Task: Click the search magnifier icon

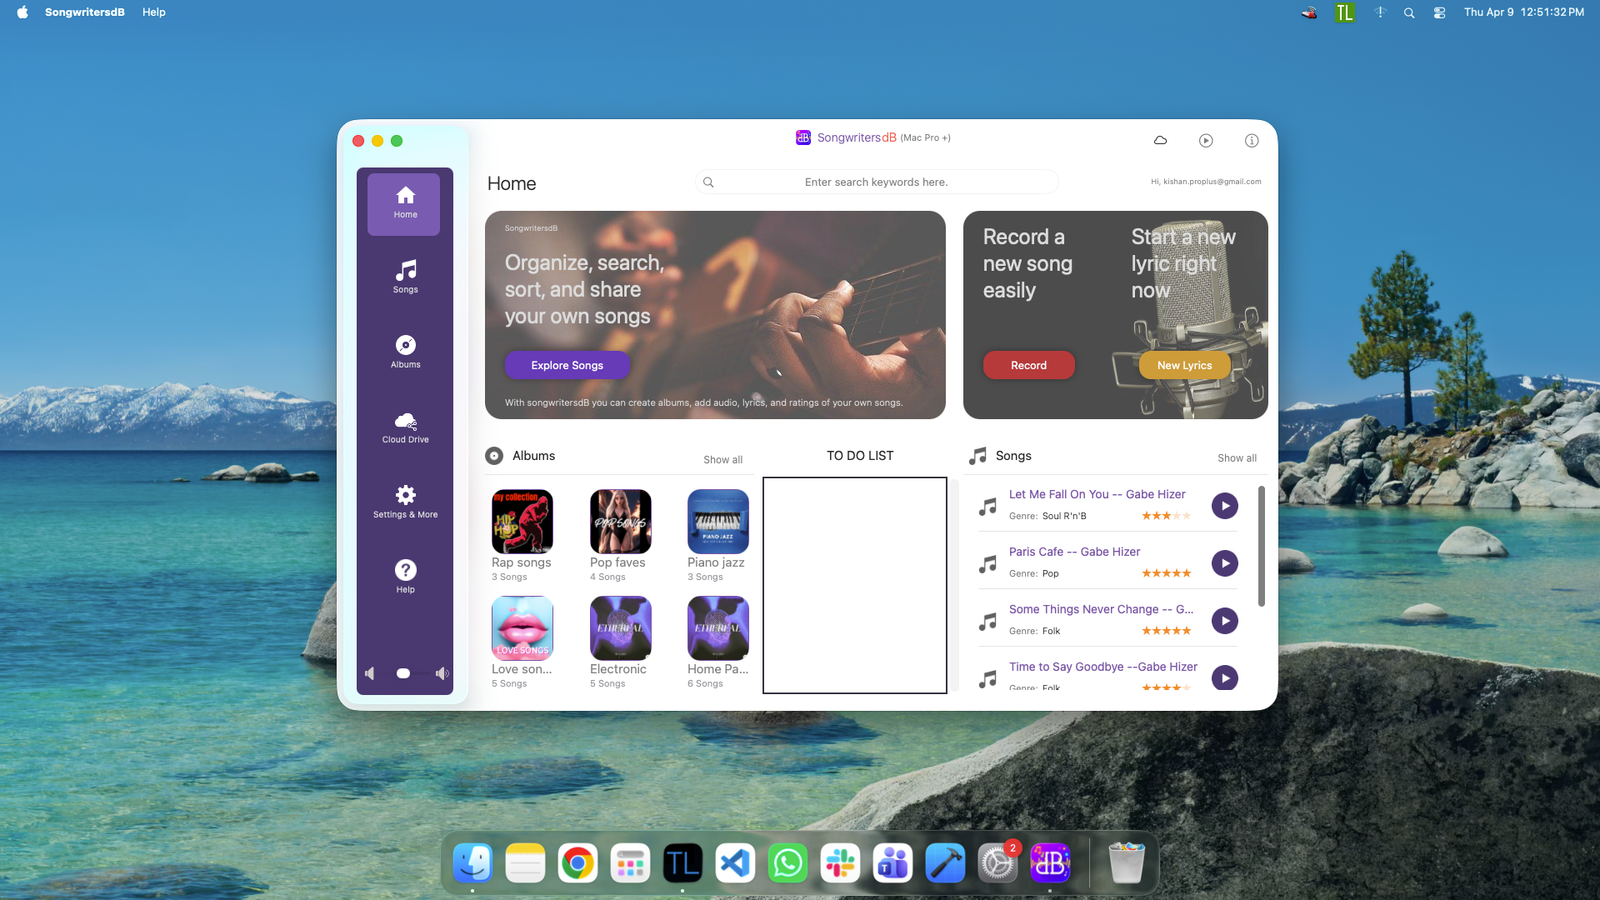Action: (x=708, y=182)
